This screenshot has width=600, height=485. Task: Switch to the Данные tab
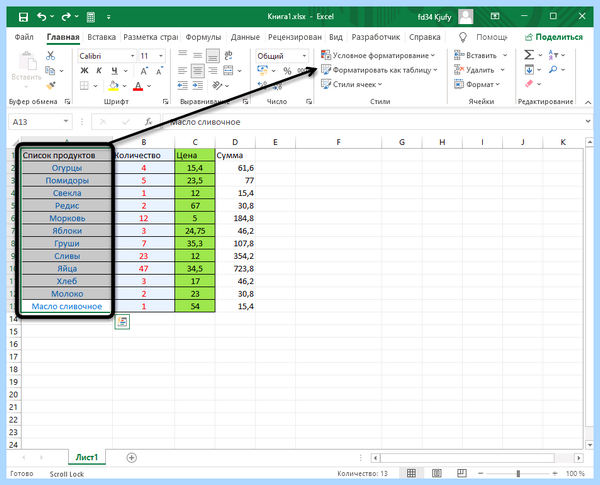pos(245,37)
